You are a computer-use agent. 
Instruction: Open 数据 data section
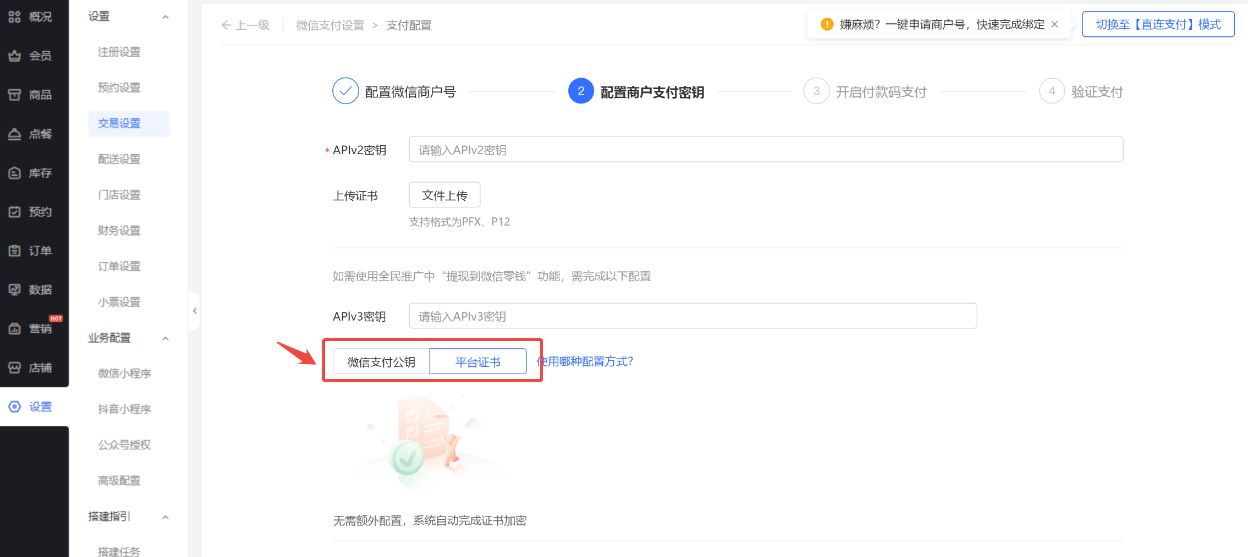click(30, 290)
